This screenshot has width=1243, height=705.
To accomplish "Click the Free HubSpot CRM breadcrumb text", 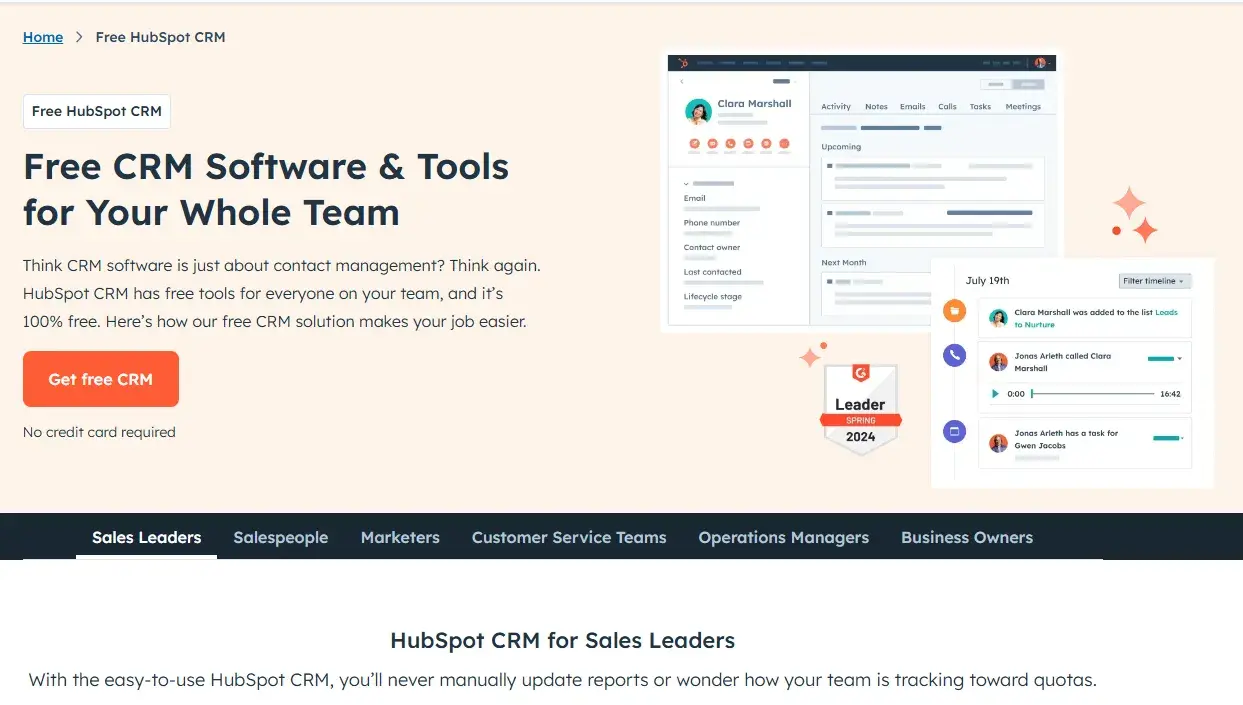I will [160, 37].
